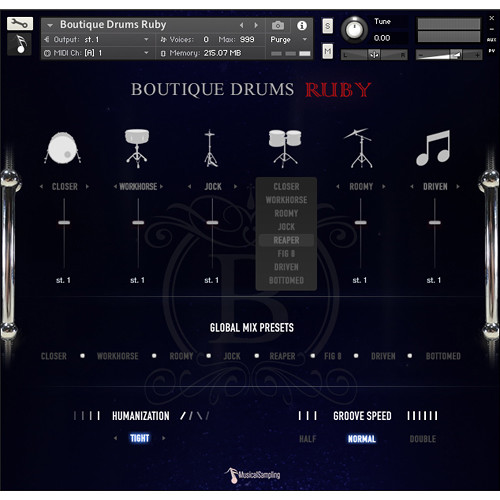Viewport: 500px width, 500px height.
Task: Apply the CLOSER global mix preset
Action: coord(54,356)
